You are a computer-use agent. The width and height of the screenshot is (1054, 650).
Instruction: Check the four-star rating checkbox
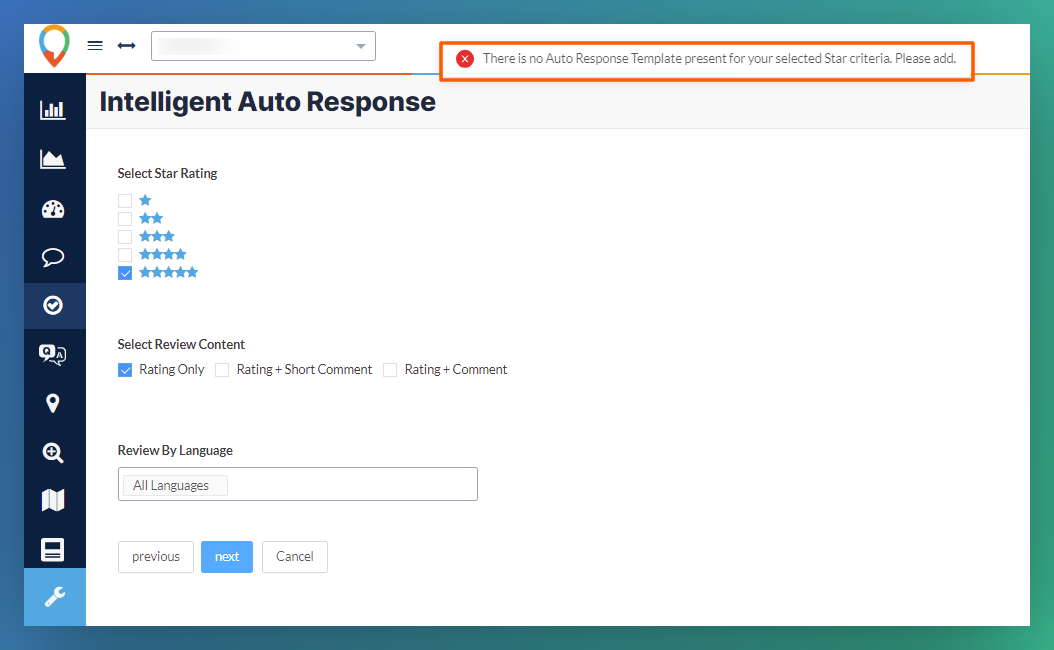point(125,255)
